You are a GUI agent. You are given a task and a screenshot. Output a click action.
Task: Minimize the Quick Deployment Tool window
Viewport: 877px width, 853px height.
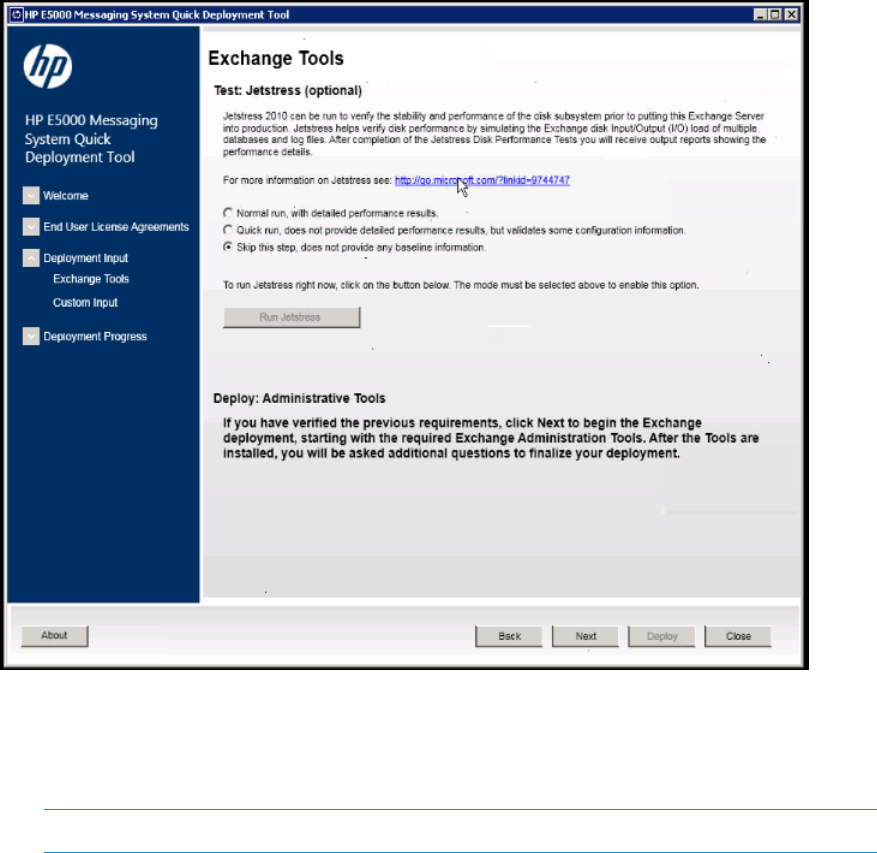pos(760,15)
